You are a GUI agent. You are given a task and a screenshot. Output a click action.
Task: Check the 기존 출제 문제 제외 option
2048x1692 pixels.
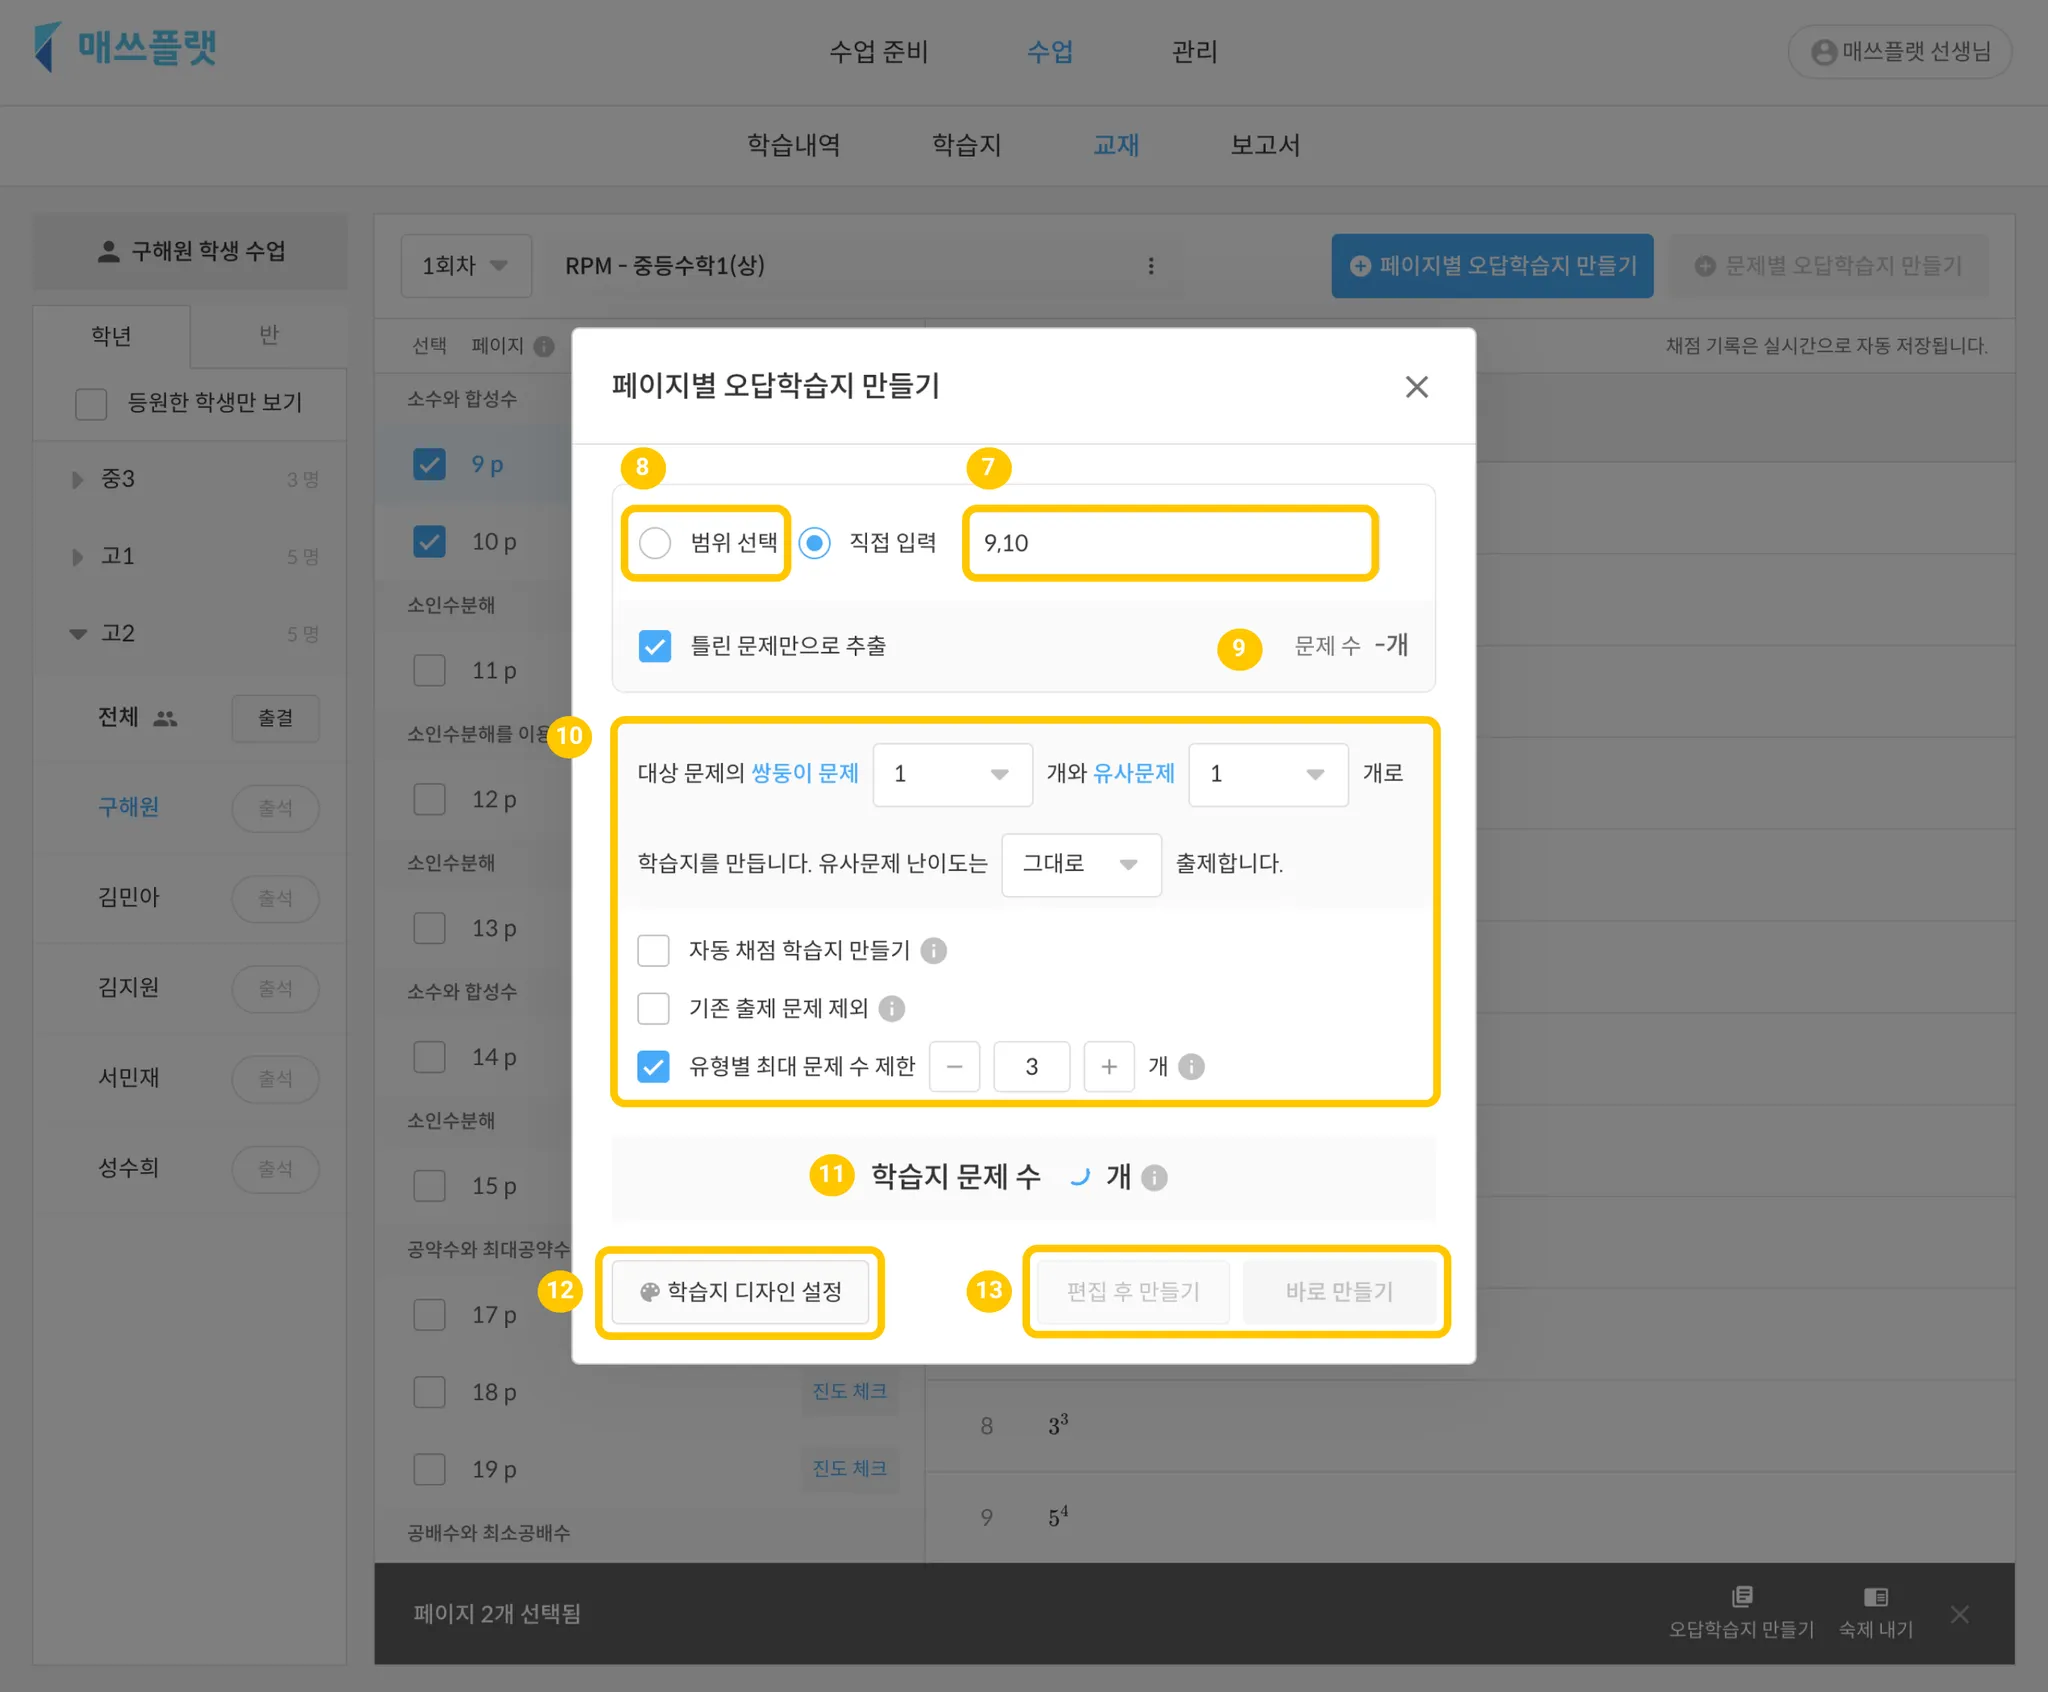coord(654,1008)
